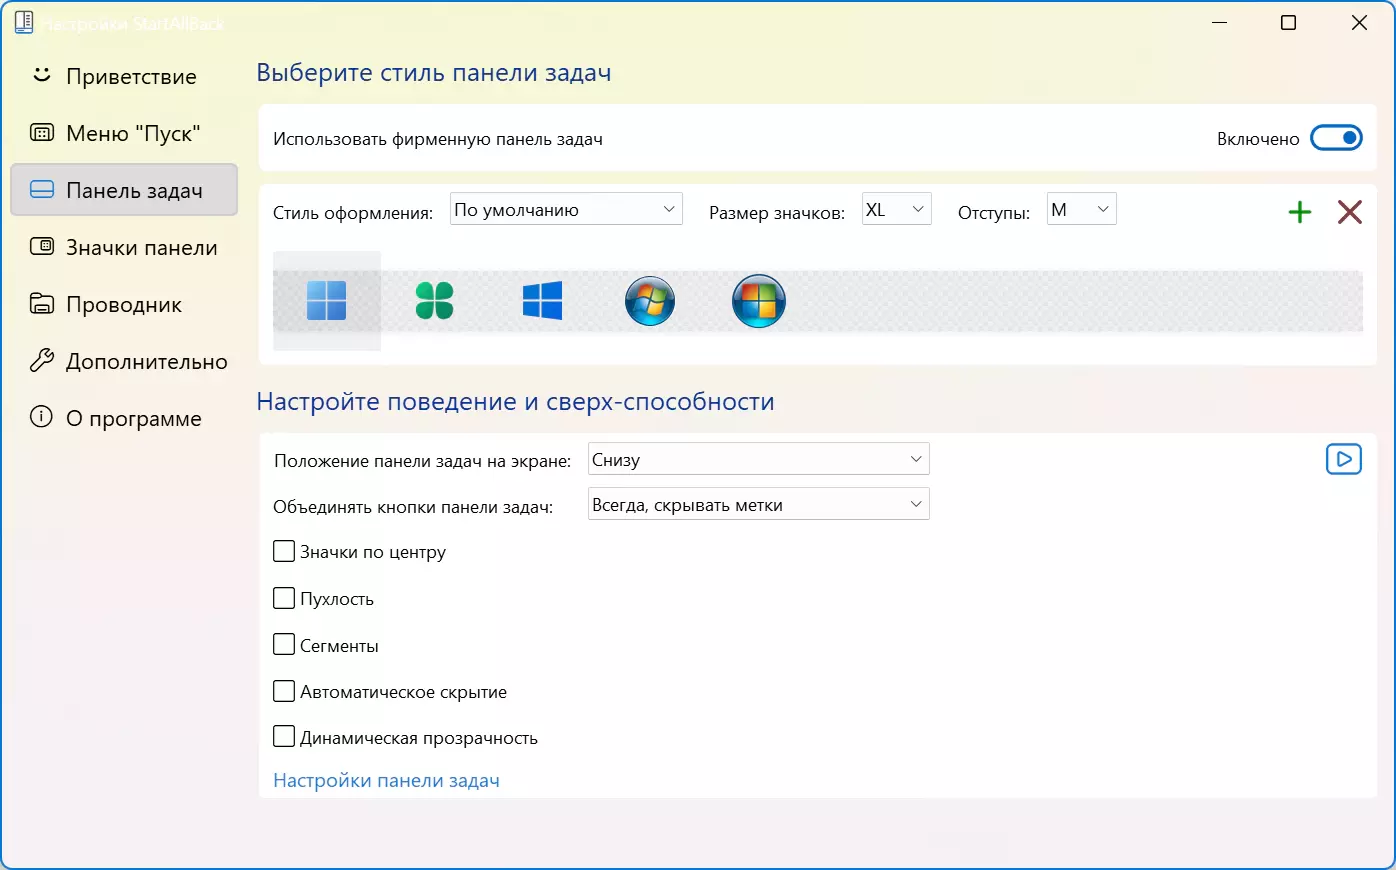The height and width of the screenshot is (870, 1396).
Task: Click the folder icon beside Проводник
Action: click(x=41, y=304)
